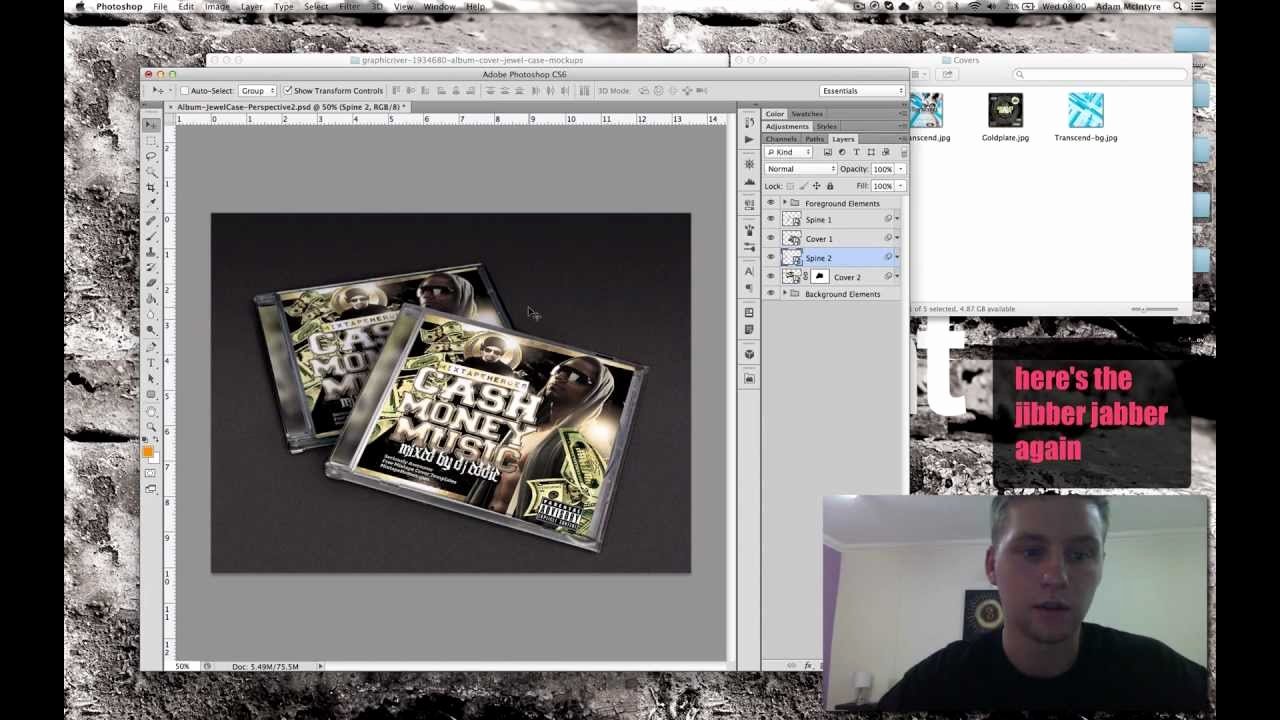
Task: Select the Rectangle shape tool
Action: 151,394
